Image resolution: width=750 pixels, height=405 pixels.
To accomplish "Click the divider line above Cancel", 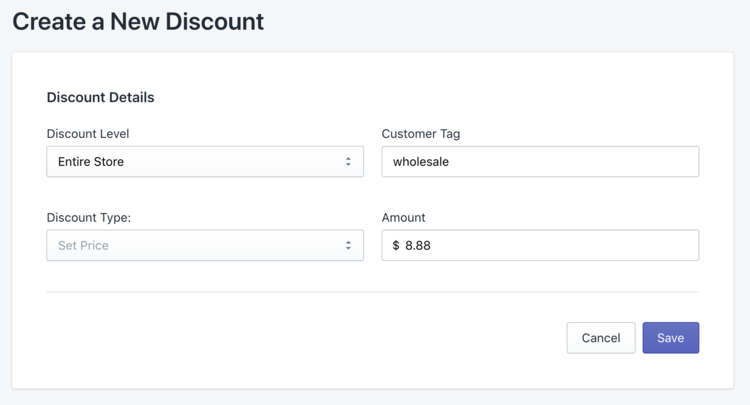I will pos(372,292).
